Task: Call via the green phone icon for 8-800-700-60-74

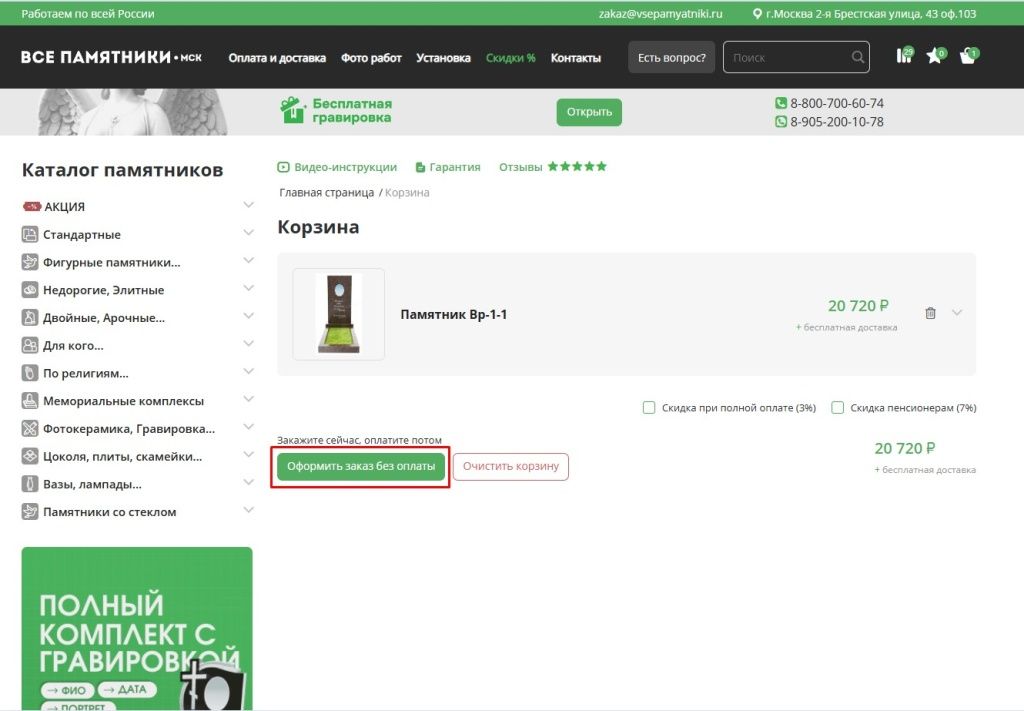Action: pyautogui.click(x=781, y=103)
